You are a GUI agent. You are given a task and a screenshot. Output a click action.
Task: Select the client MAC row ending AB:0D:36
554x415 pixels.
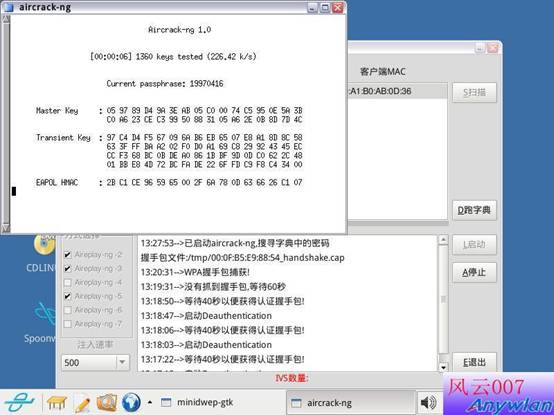pos(397,91)
